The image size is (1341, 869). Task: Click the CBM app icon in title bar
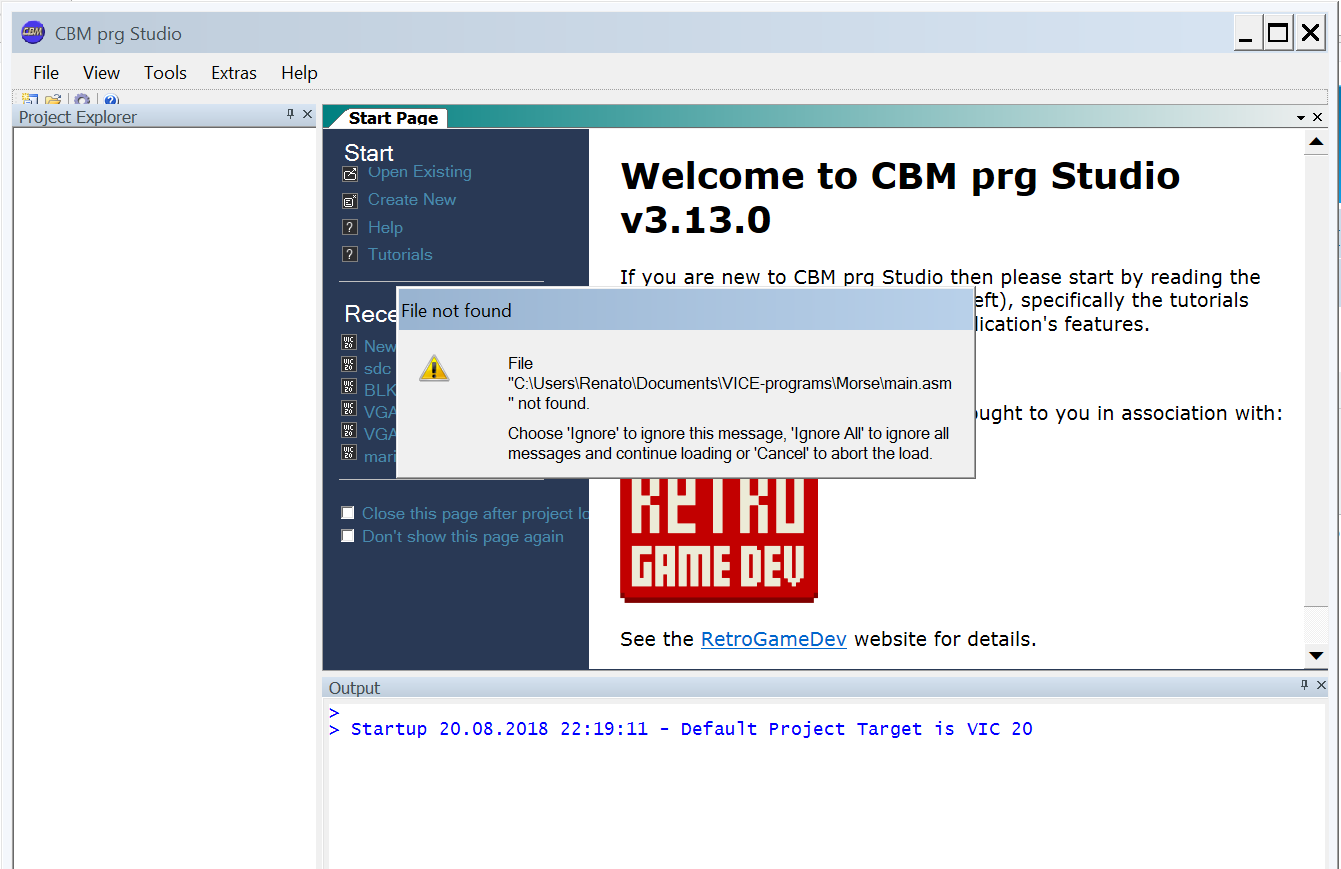pyautogui.click(x=33, y=33)
